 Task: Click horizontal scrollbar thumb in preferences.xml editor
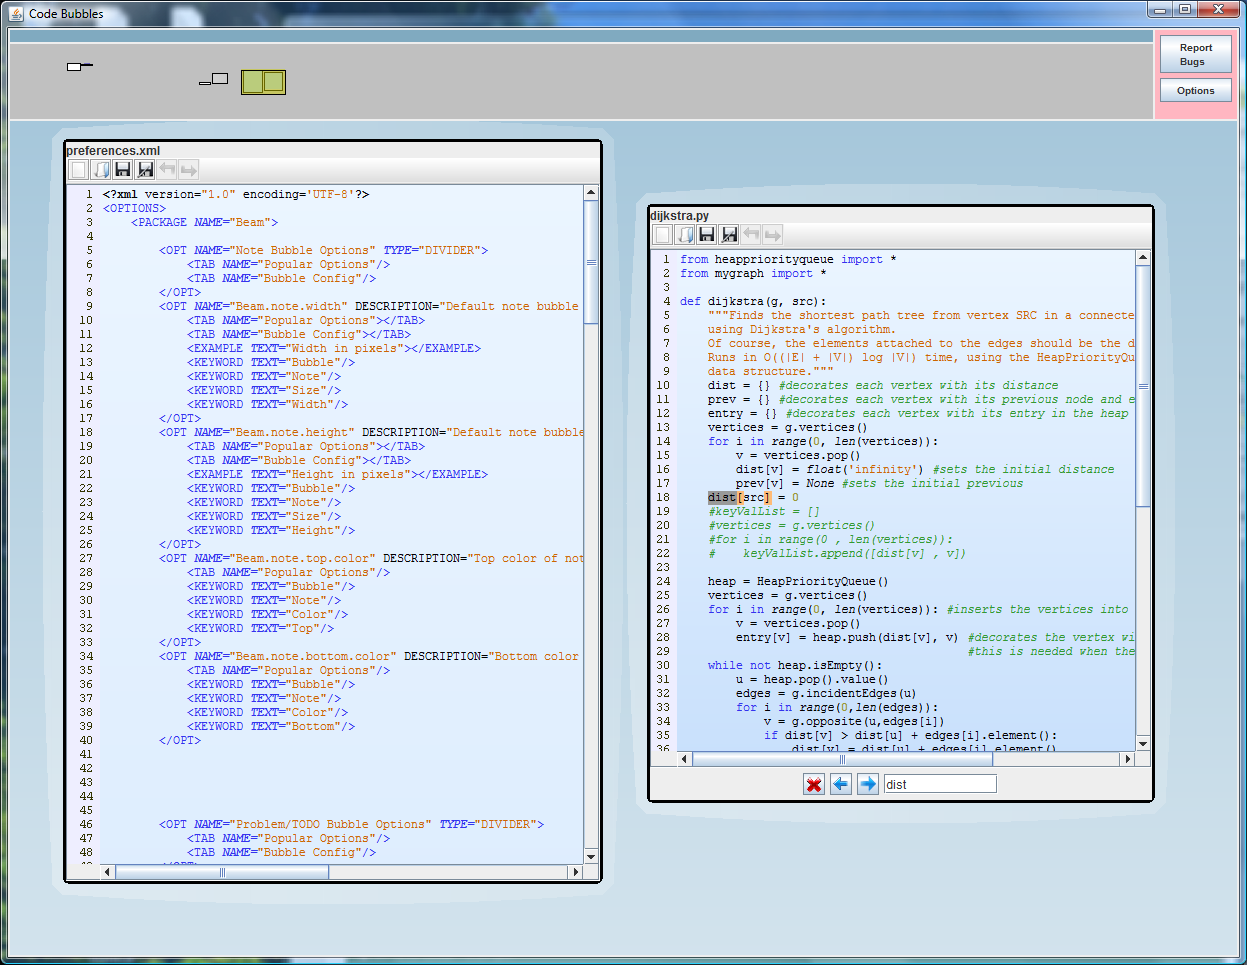coord(222,872)
